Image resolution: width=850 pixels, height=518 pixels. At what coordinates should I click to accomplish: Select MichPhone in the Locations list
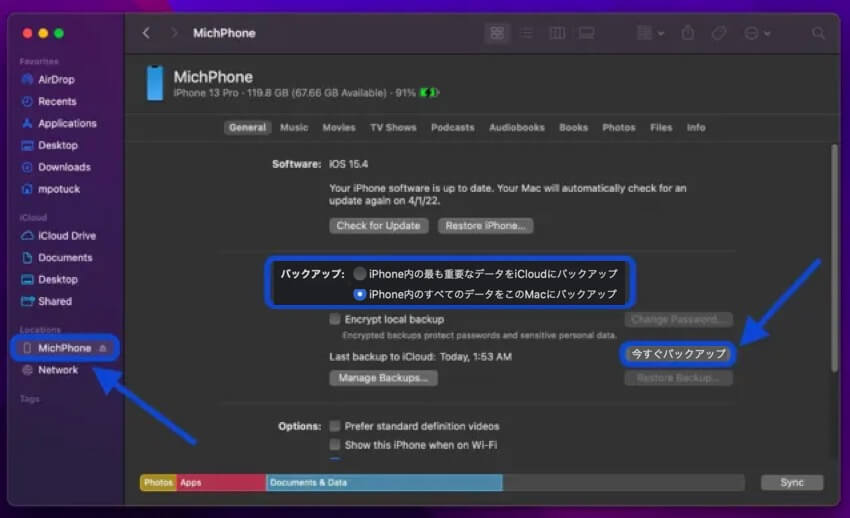point(64,348)
